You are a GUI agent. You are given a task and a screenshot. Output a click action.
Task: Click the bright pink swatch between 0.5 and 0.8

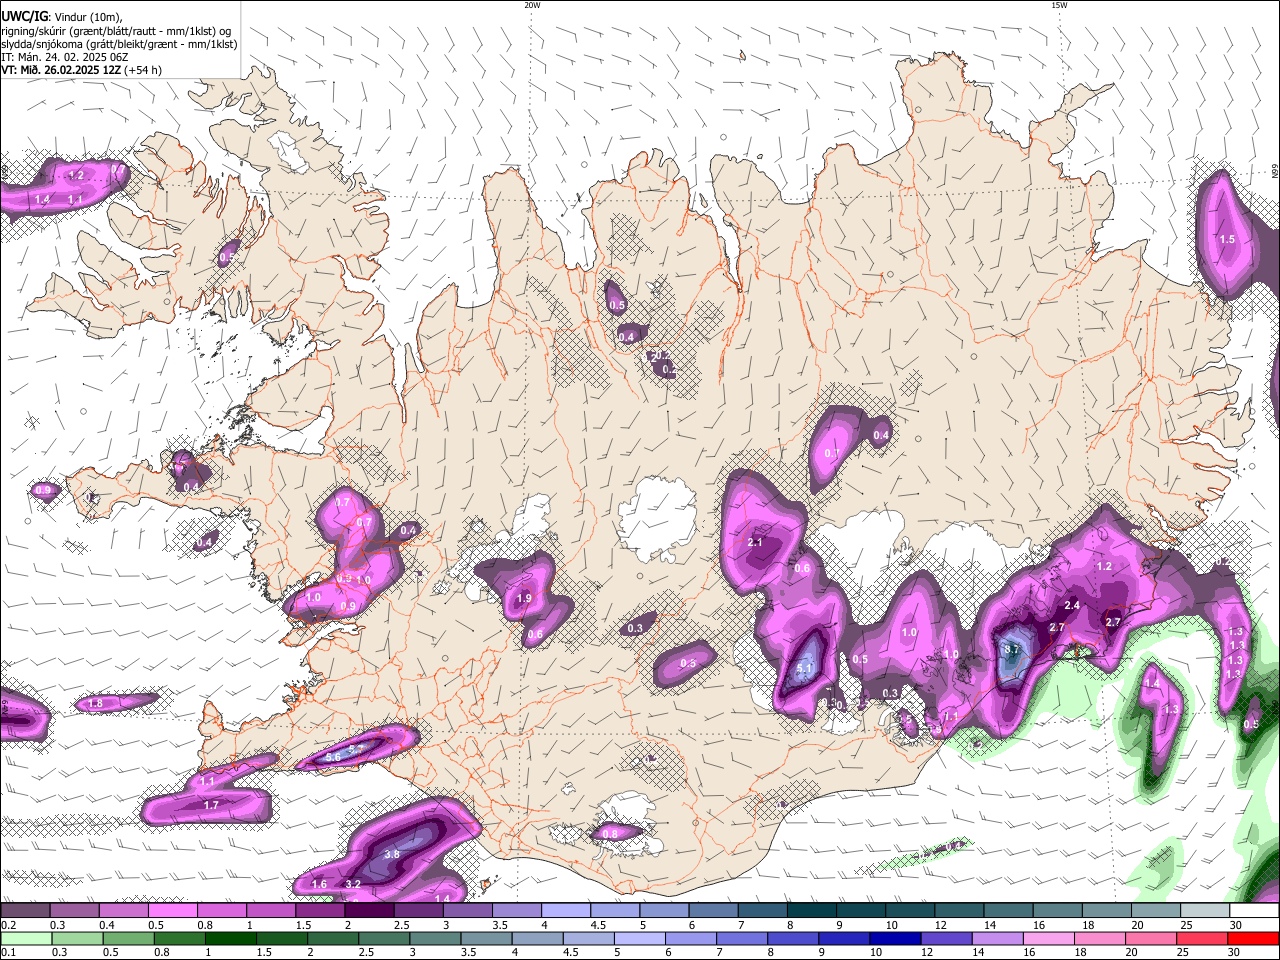pyautogui.click(x=172, y=910)
